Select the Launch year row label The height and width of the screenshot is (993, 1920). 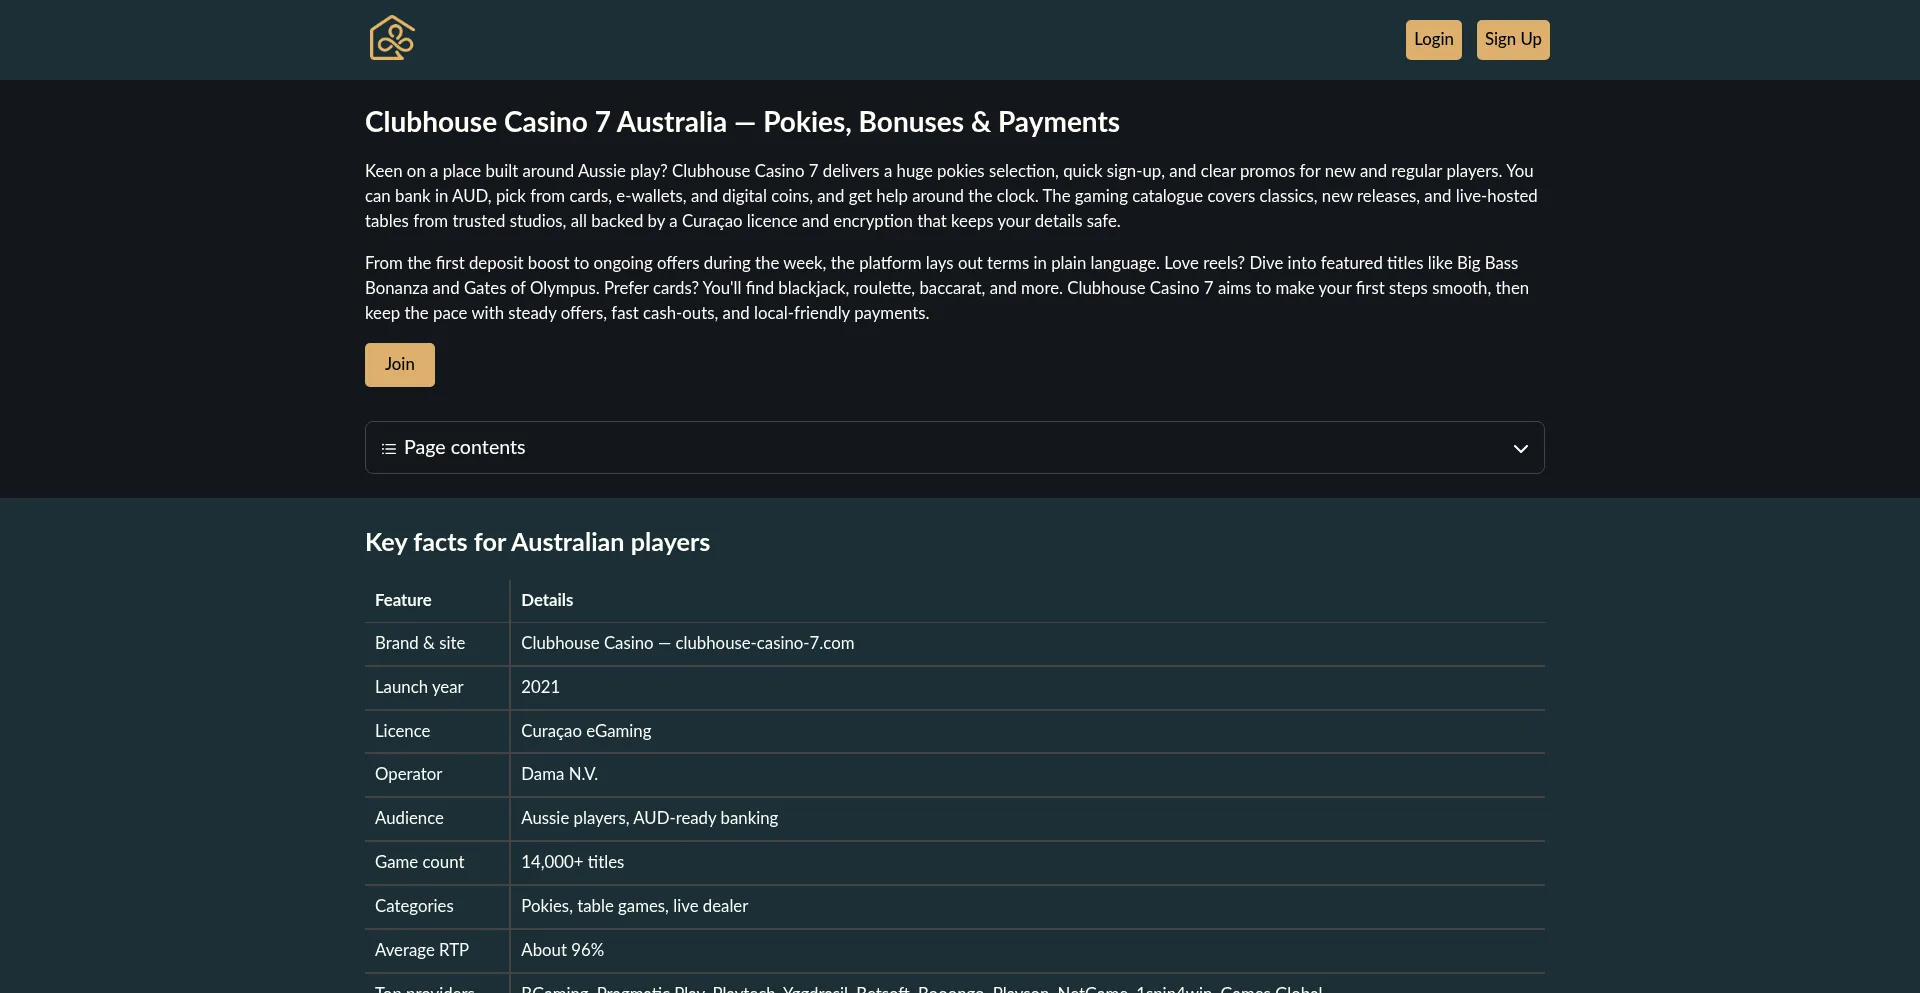tap(419, 687)
